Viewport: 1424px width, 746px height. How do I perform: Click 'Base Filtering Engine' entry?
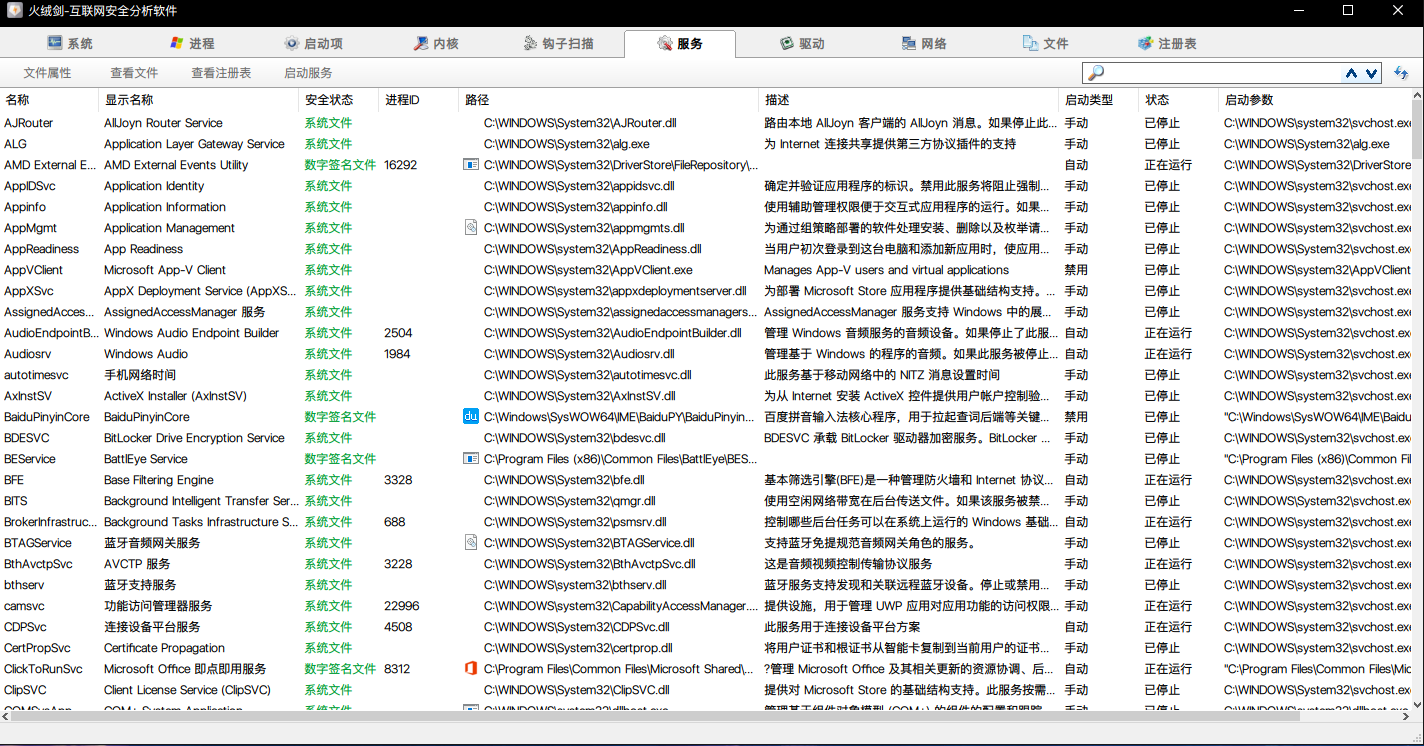point(159,480)
